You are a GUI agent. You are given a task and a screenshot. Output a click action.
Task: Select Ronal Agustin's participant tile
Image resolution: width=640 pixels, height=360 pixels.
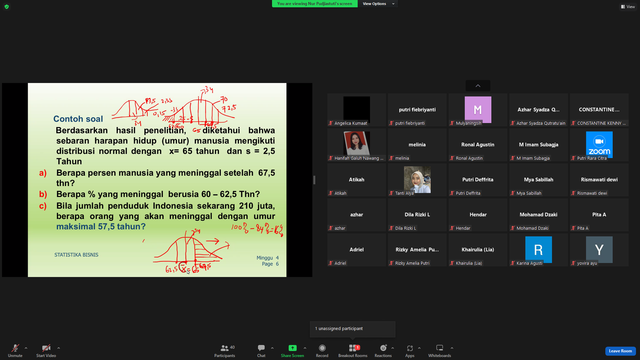478,144
